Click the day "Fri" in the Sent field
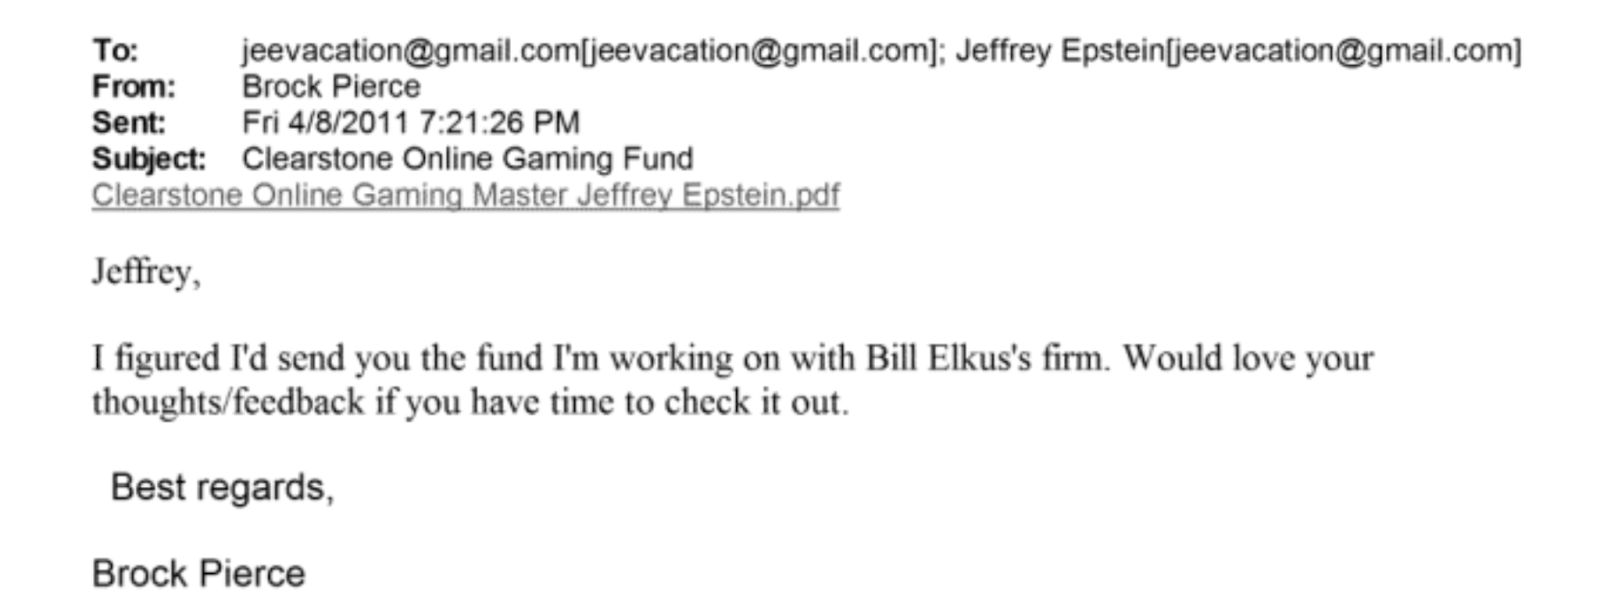 pos(260,123)
